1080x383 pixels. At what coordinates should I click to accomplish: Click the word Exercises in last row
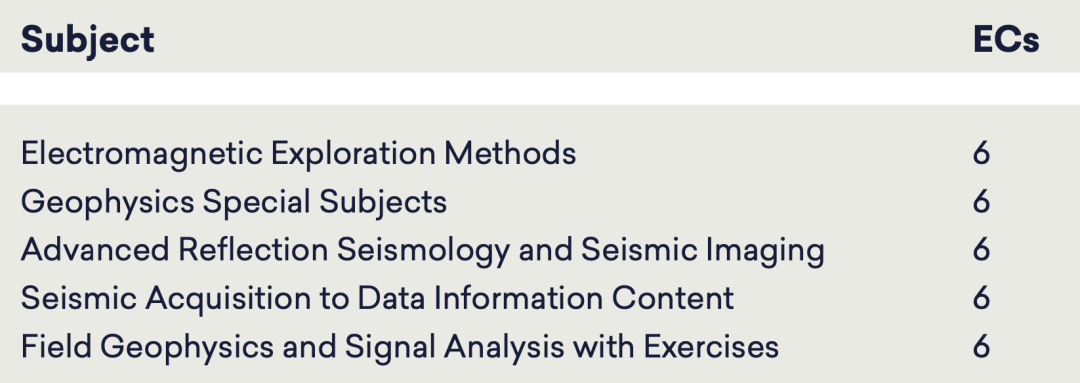click(711, 346)
